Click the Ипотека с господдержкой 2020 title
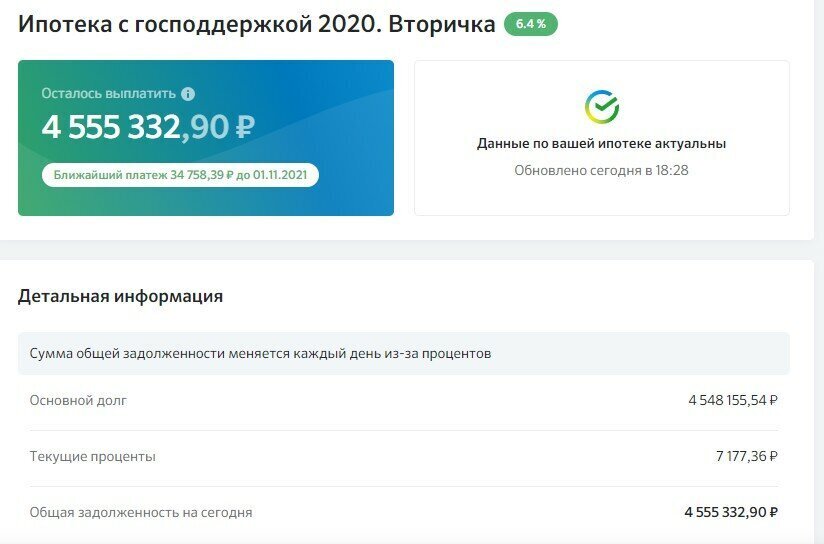The image size is (824, 544). 256,24
